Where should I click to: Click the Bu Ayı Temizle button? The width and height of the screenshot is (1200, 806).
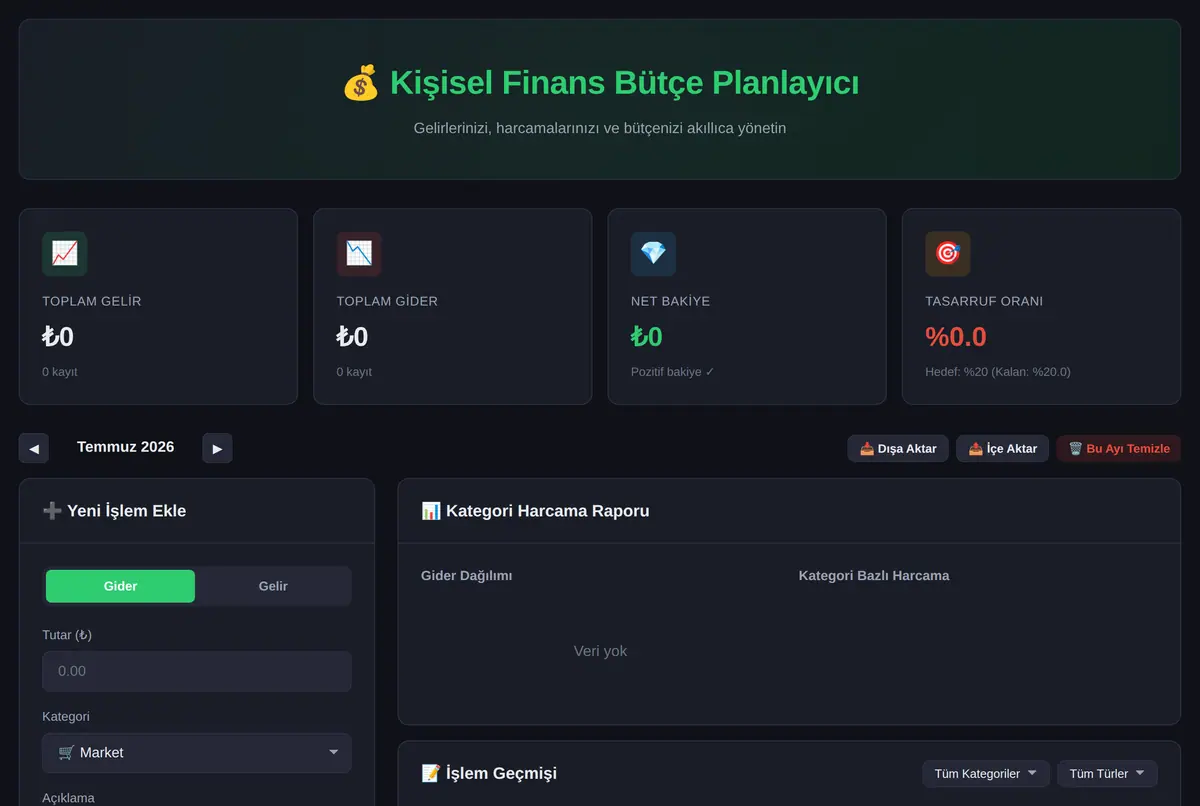[x=1119, y=448]
